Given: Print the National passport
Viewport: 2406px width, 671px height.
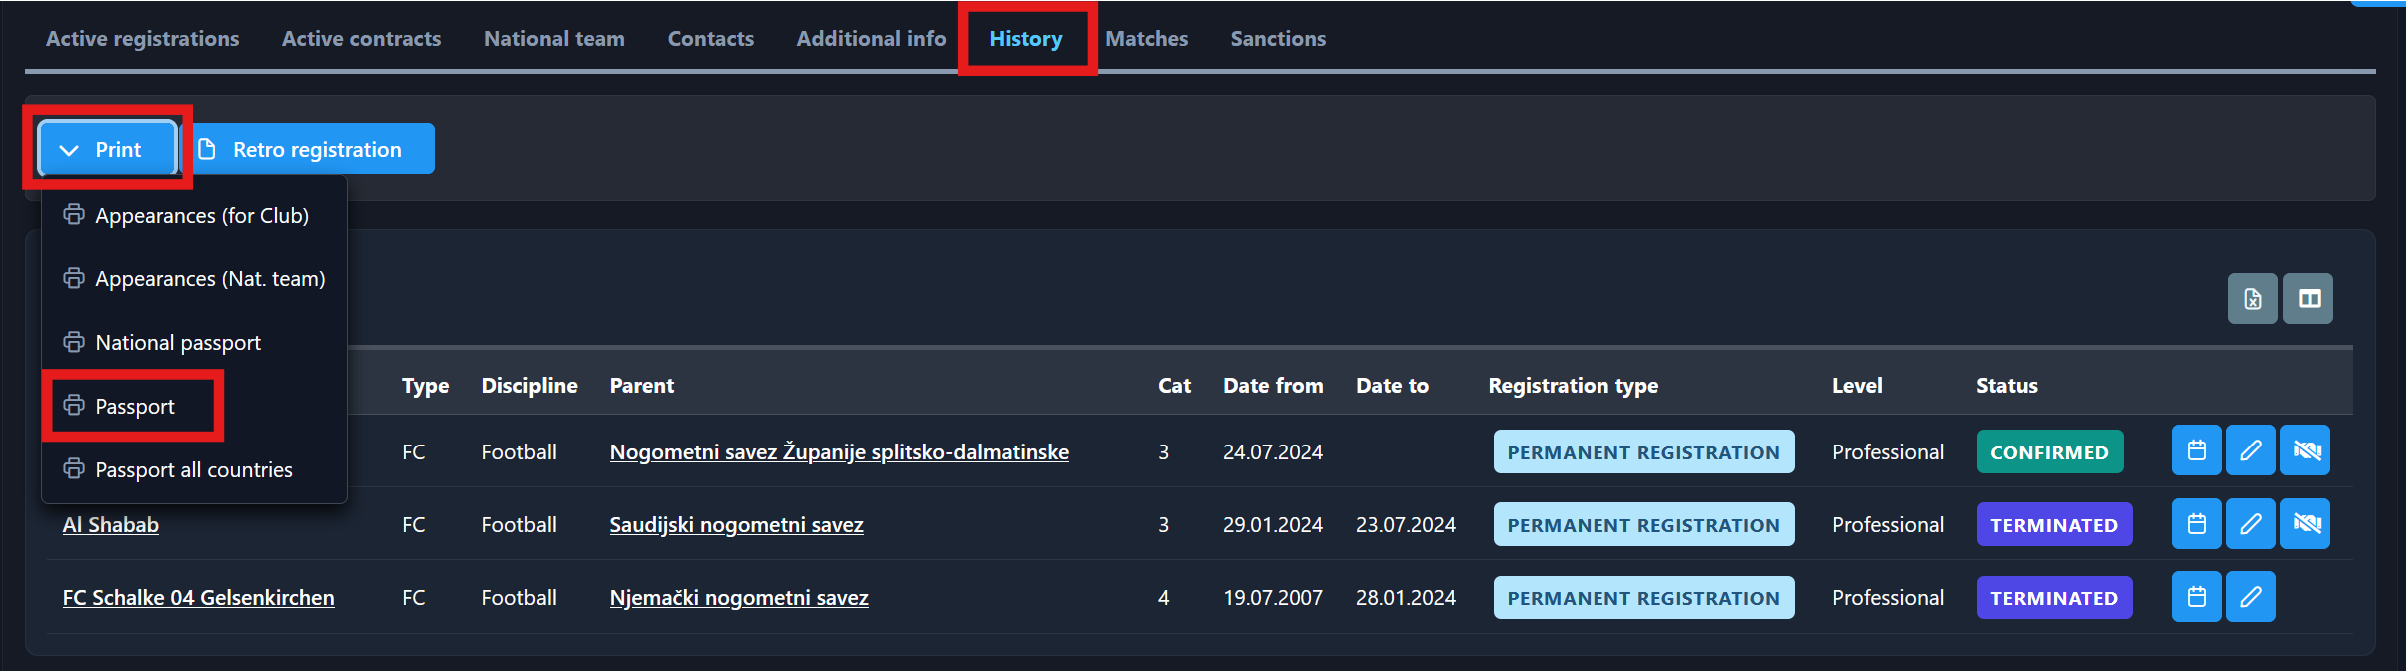Looking at the screenshot, I should pyautogui.click(x=177, y=343).
